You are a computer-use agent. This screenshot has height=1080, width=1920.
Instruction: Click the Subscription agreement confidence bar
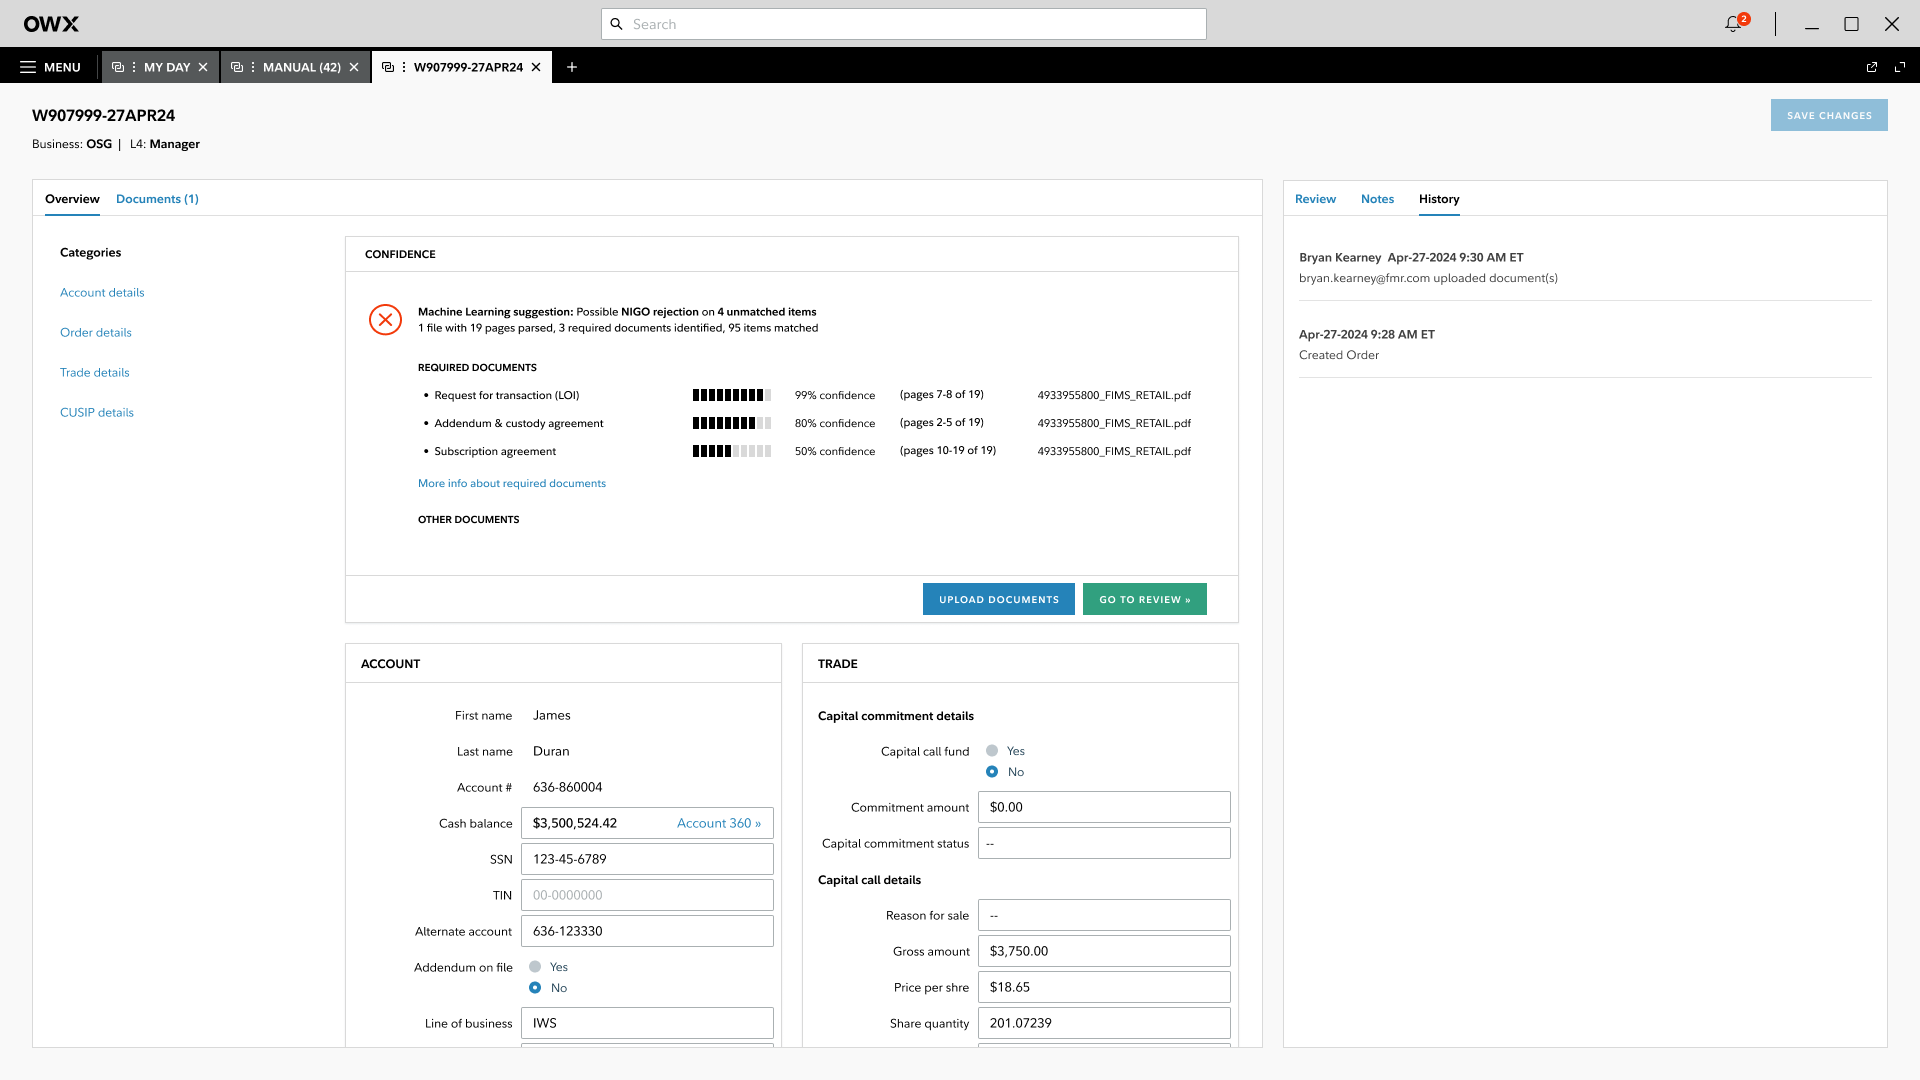point(732,451)
